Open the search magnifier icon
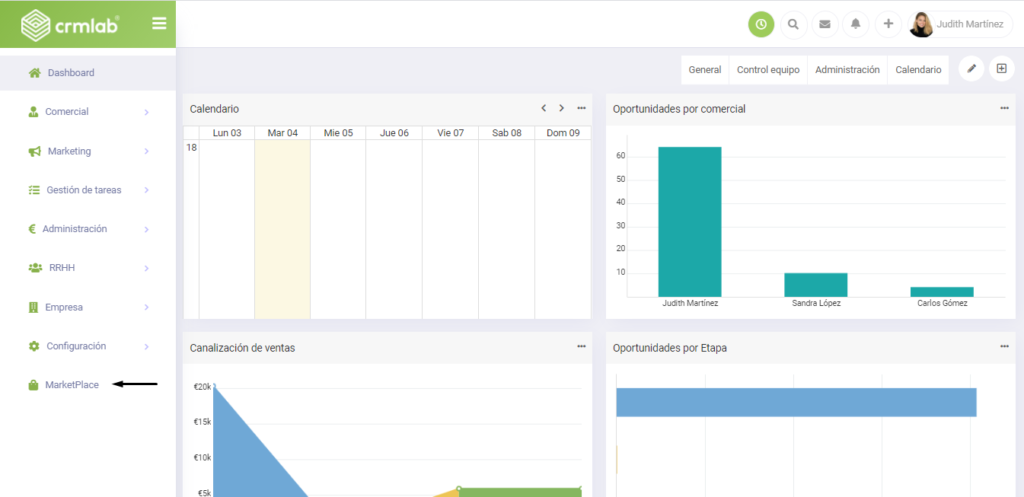This screenshot has height=497, width=1024. point(793,24)
